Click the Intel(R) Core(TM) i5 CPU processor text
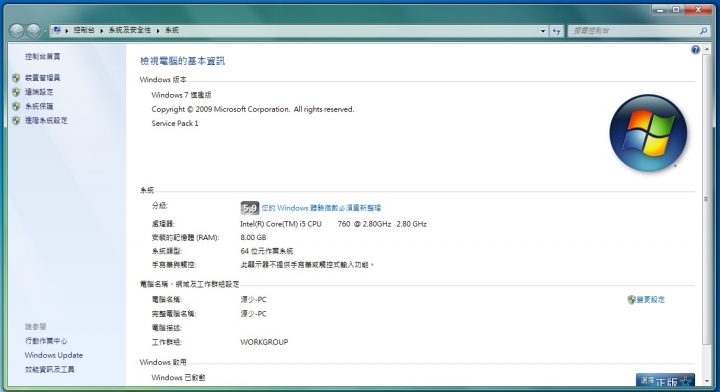Image resolution: width=720 pixels, height=392 pixels. point(281,224)
